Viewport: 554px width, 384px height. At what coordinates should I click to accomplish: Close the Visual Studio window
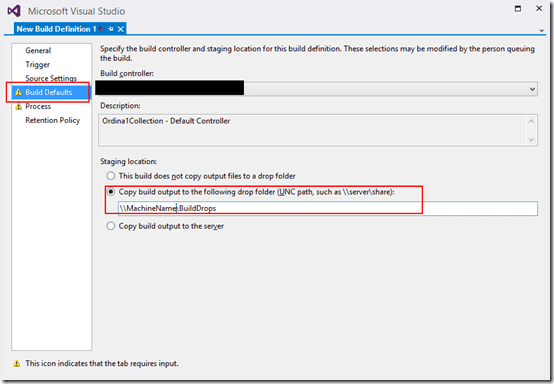point(539,8)
